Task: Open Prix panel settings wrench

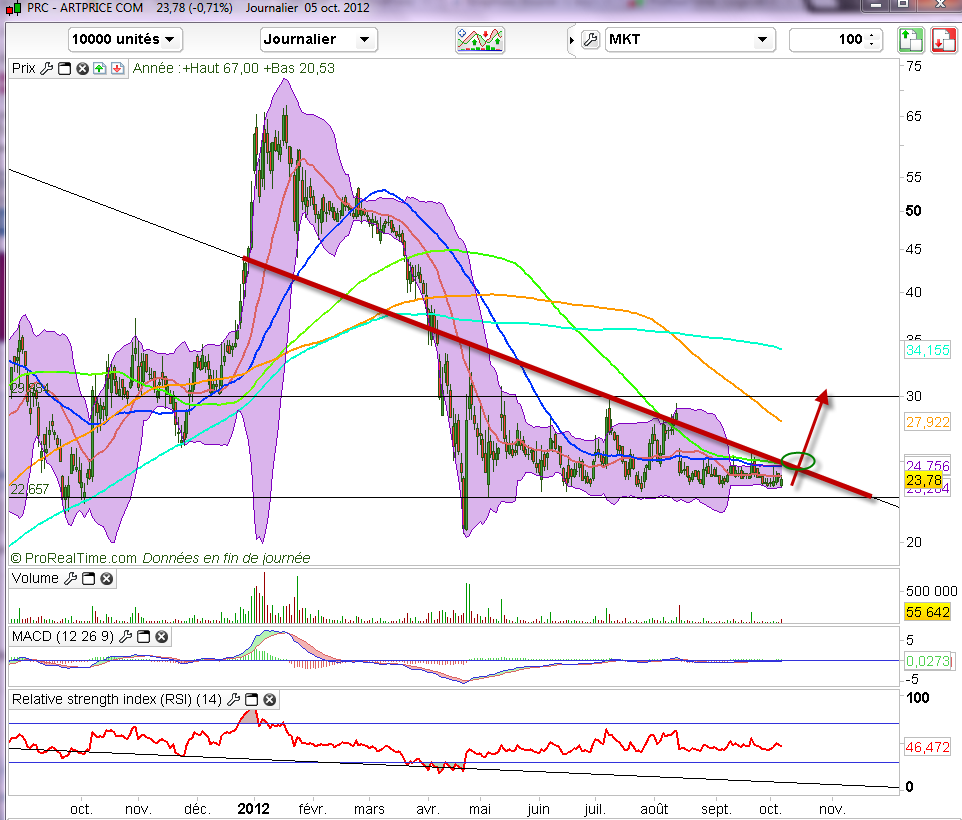Action: tap(46, 69)
